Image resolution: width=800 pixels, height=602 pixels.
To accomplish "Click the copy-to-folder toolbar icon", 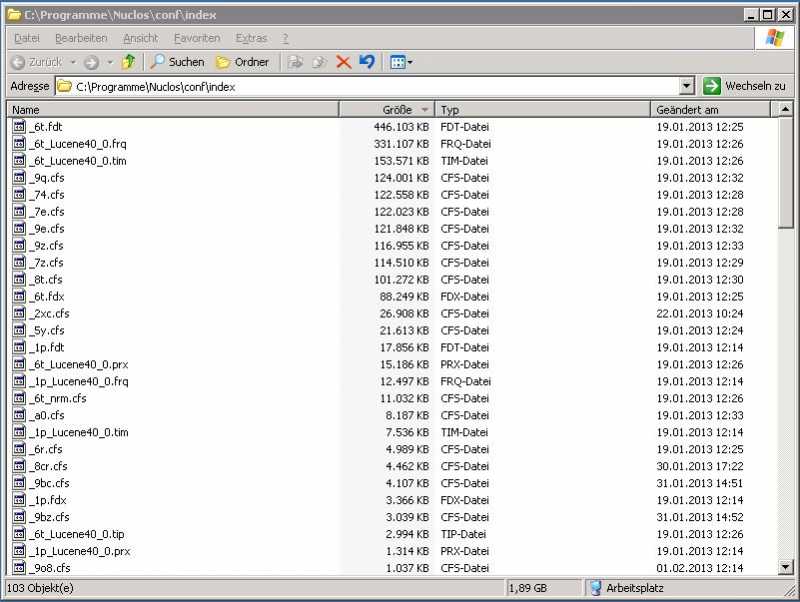I will pyautogui.click(x=319, y=62).
